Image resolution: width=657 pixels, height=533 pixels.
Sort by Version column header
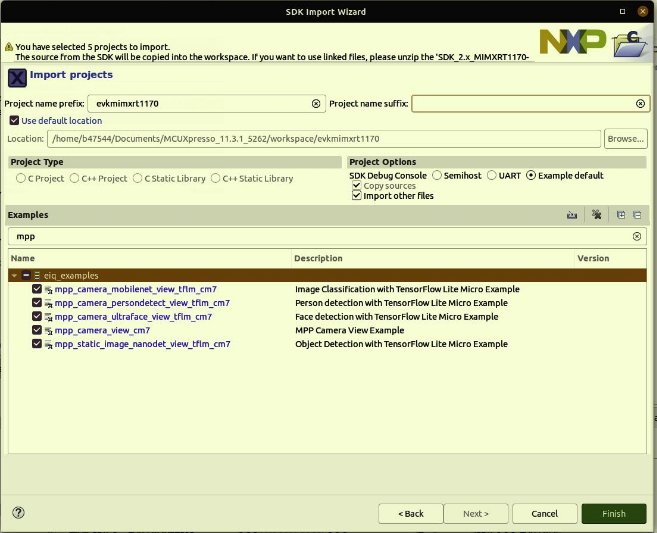point(610,258)
